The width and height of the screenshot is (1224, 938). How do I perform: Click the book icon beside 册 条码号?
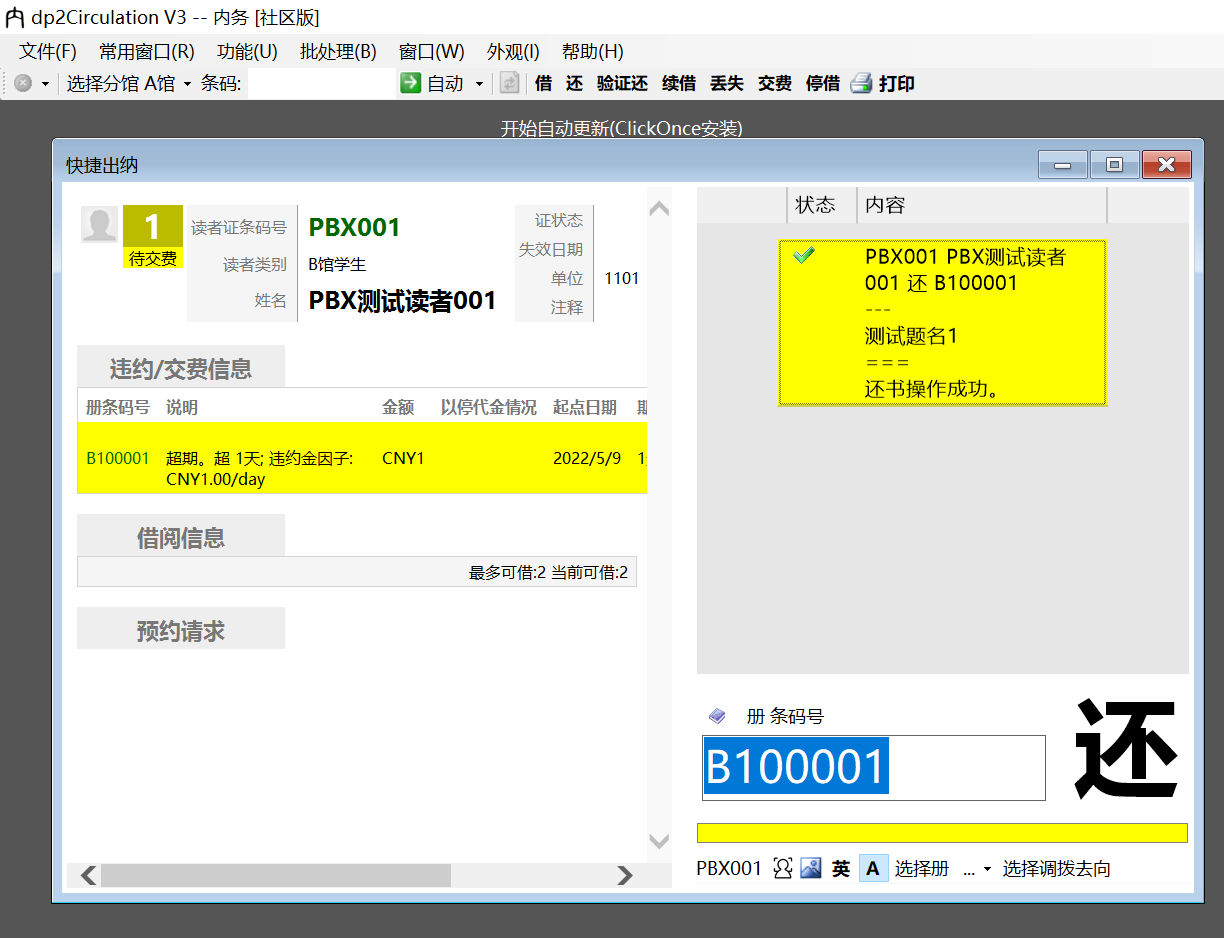pos(716,716)
